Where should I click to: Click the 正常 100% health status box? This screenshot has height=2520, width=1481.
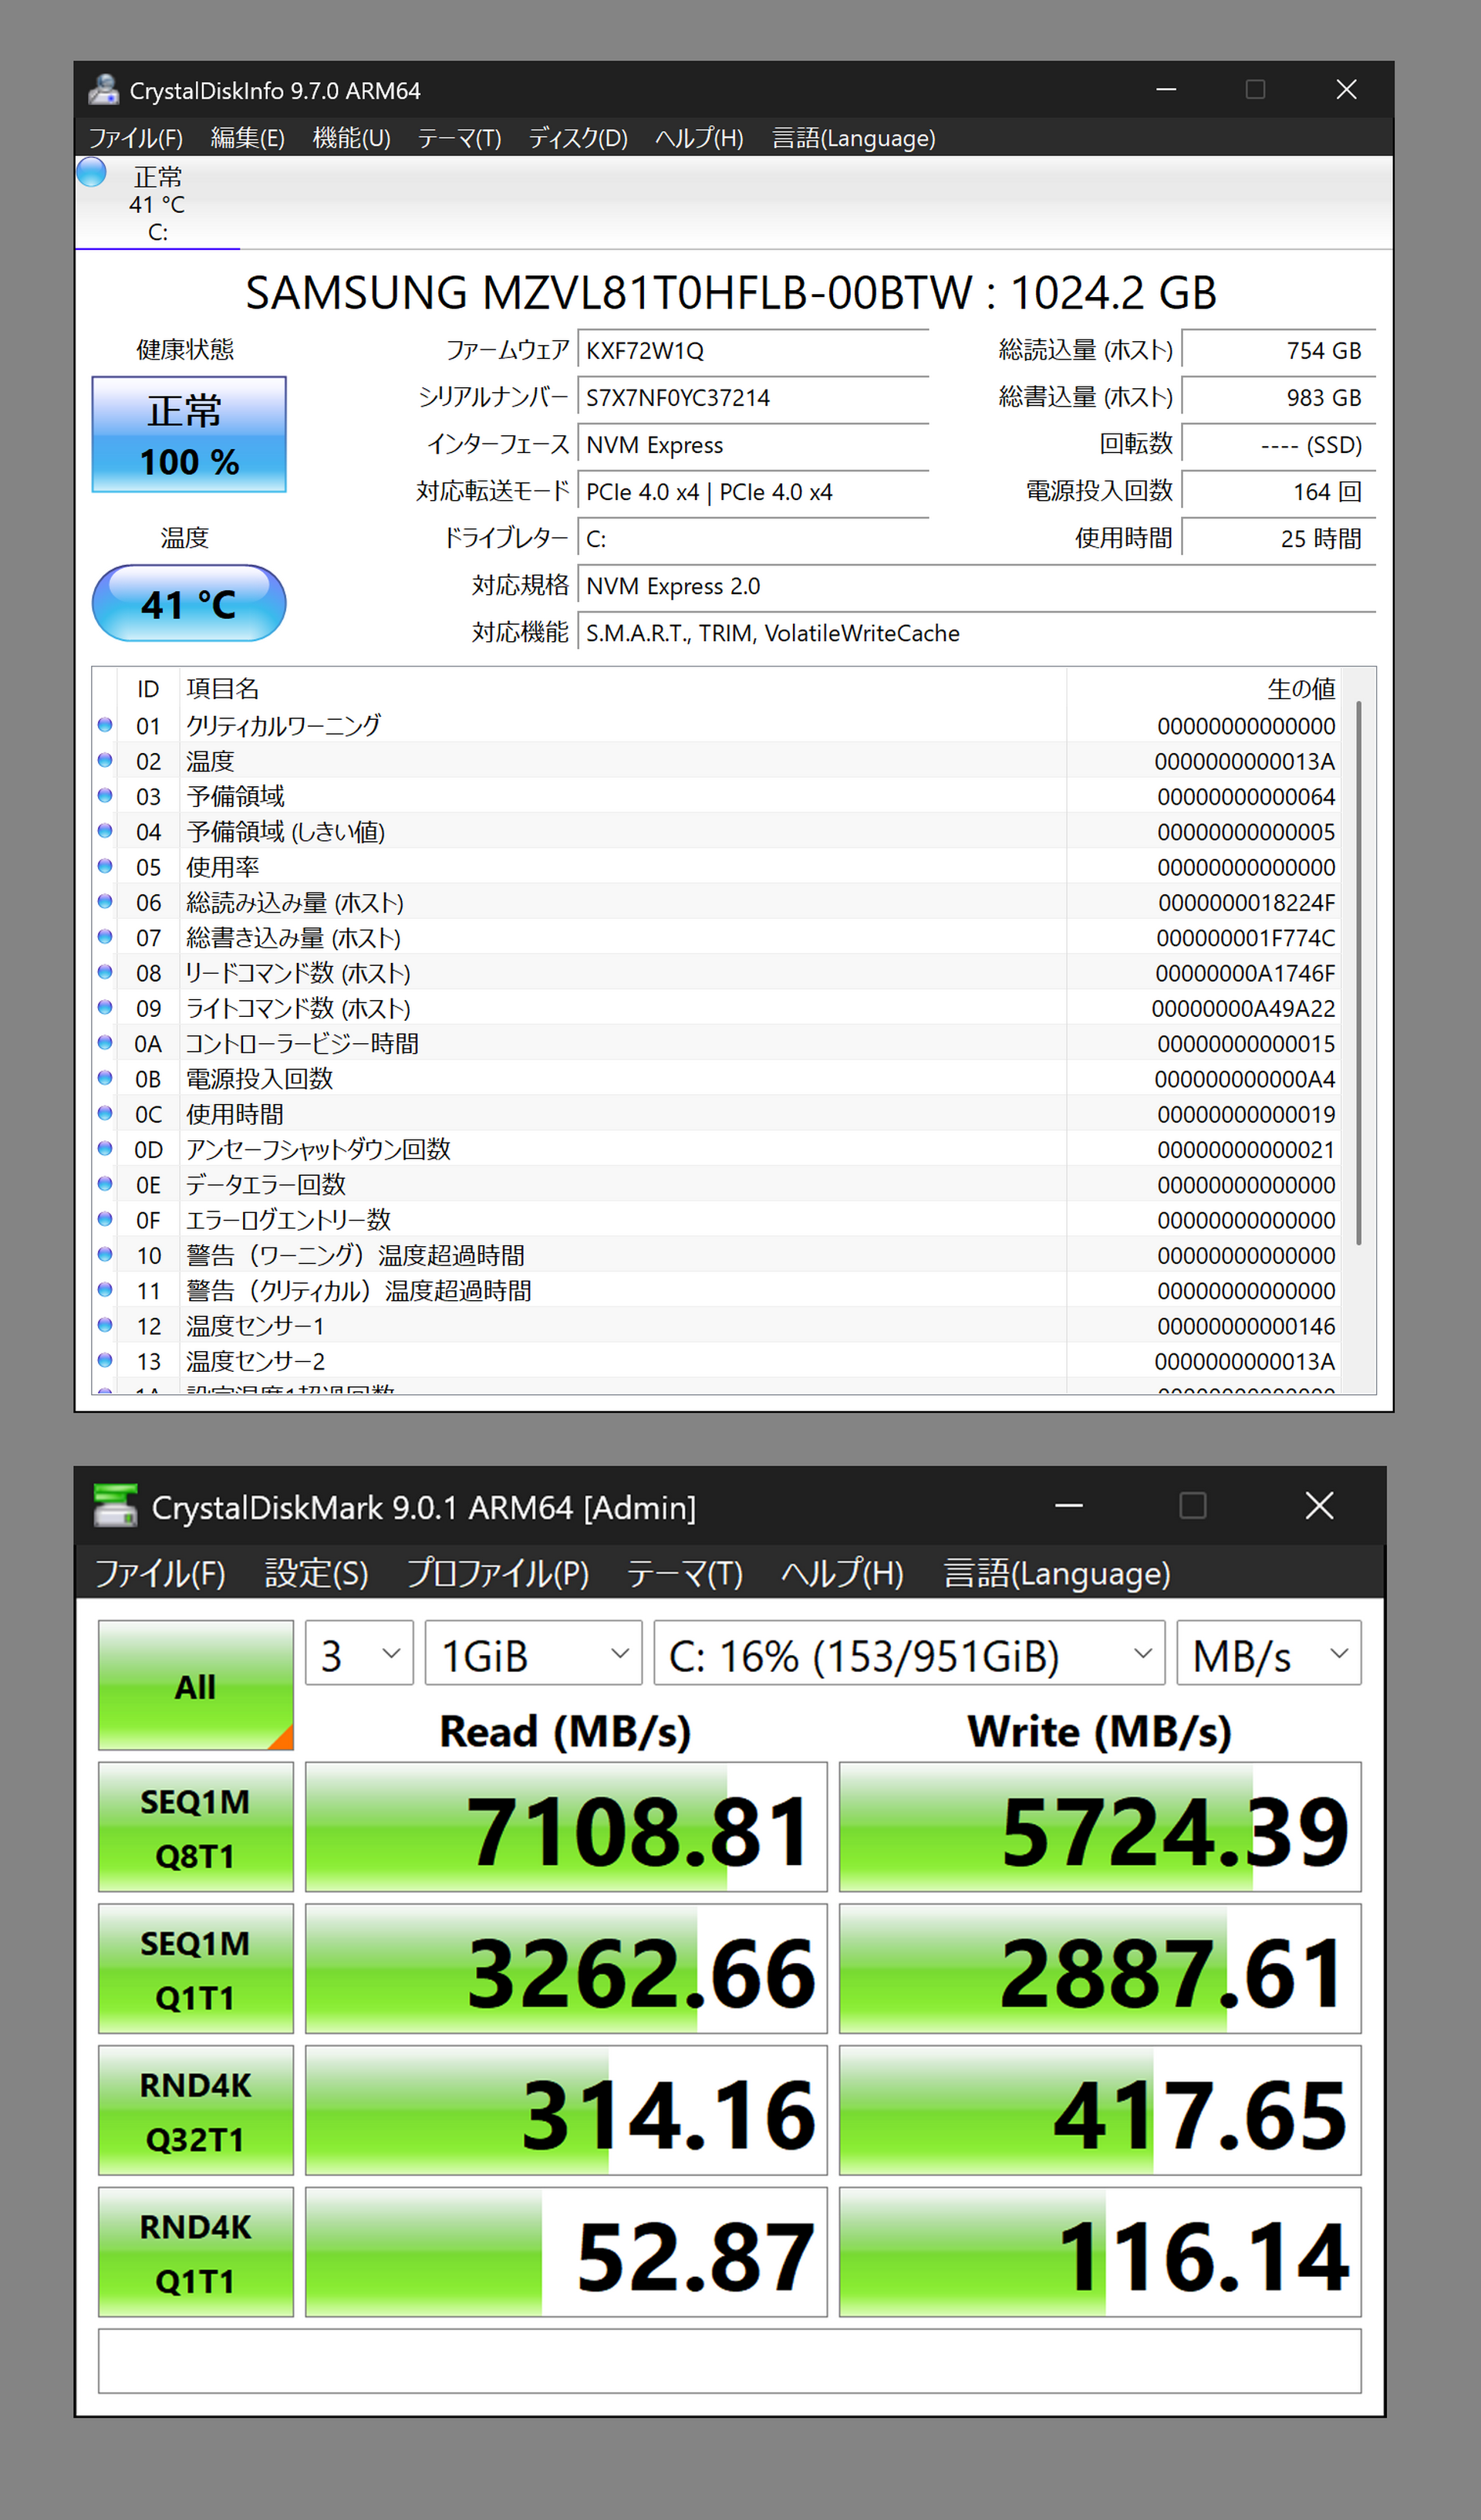tap(189, 434)
